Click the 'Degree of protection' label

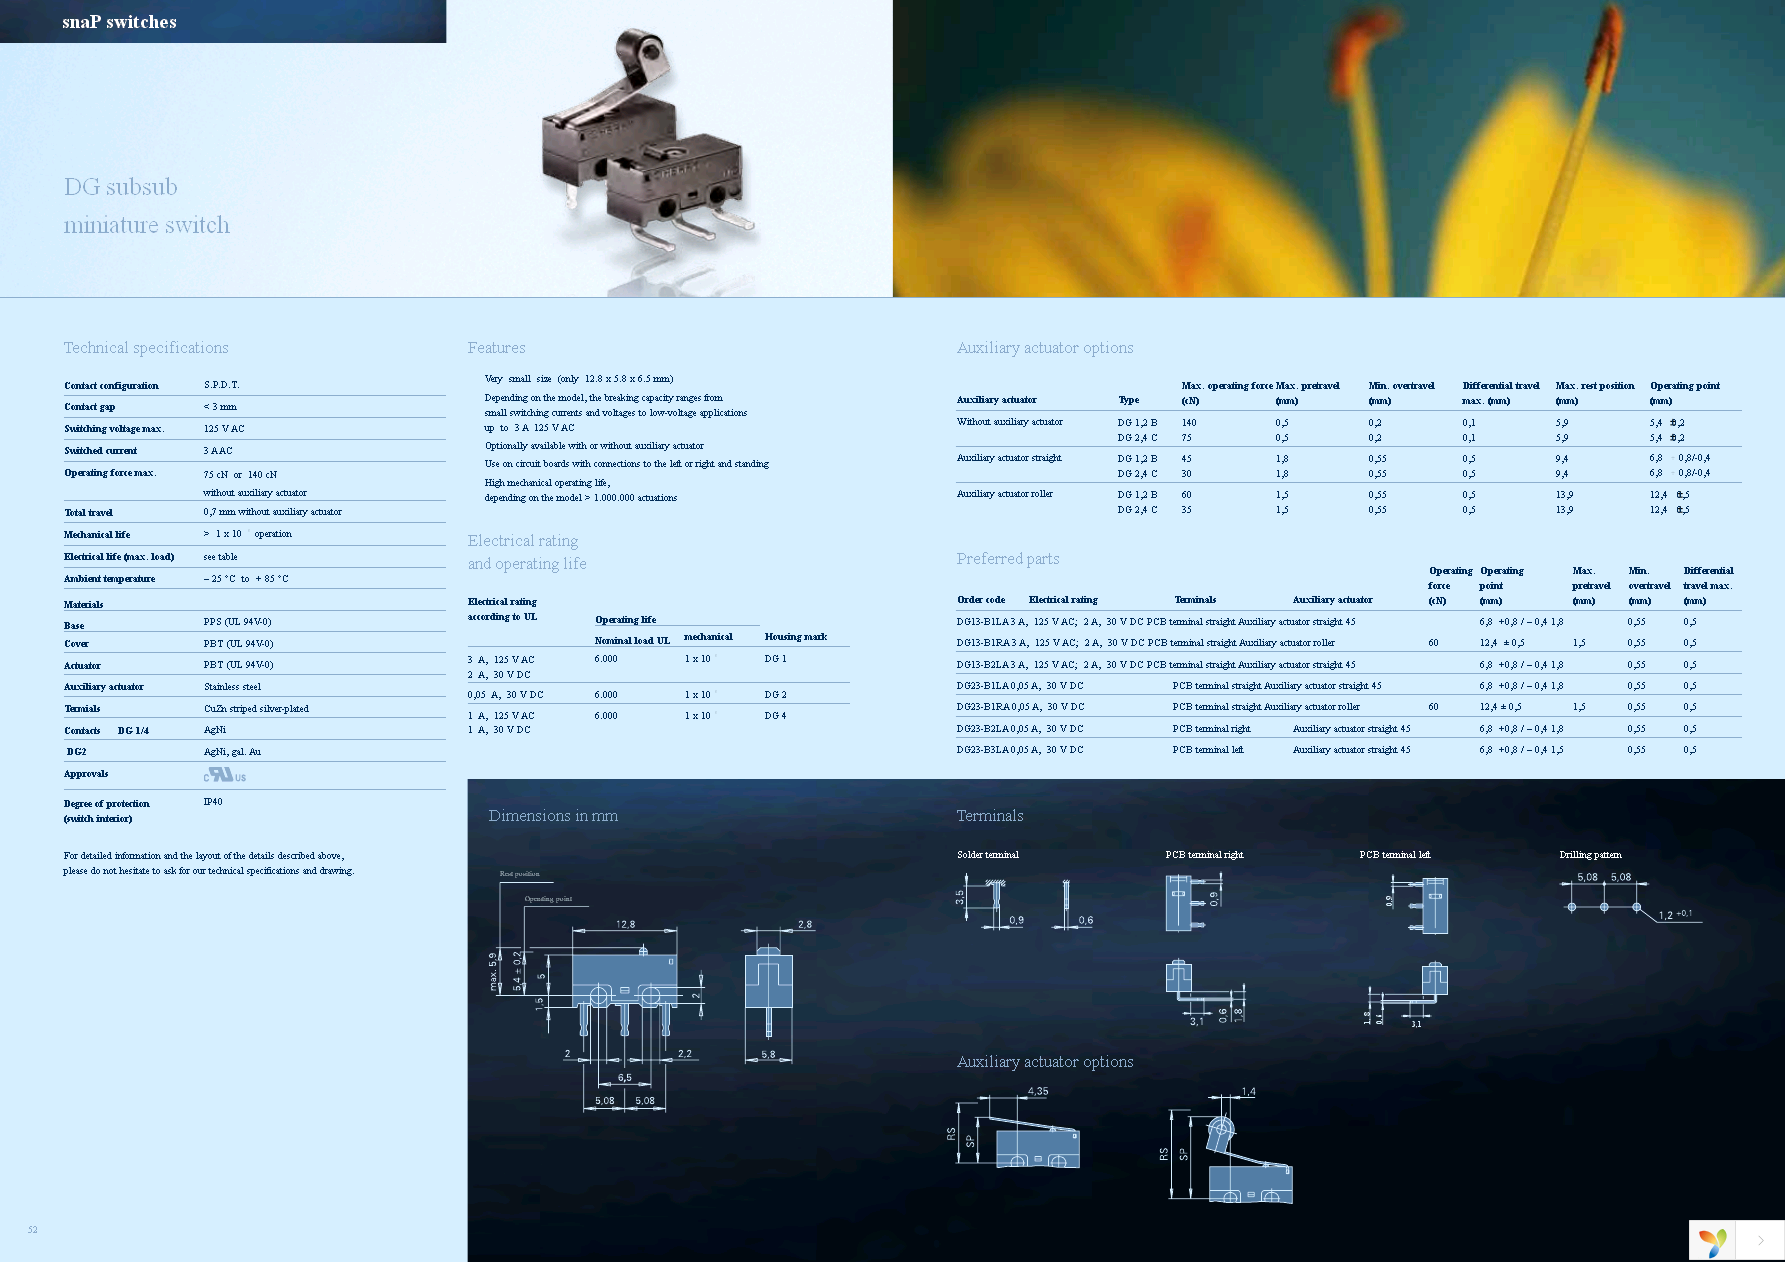pos(107,804)
